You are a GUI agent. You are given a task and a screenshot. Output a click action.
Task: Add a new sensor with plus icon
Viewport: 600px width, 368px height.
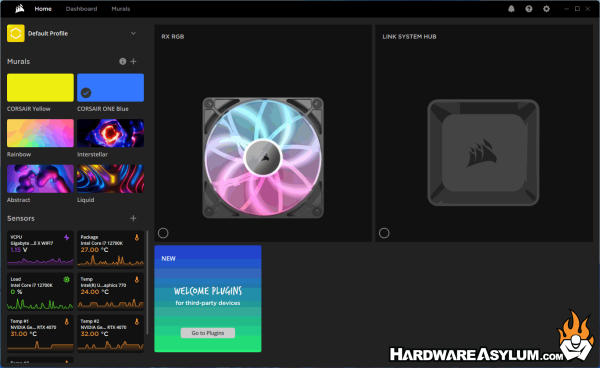pos(133,218)
